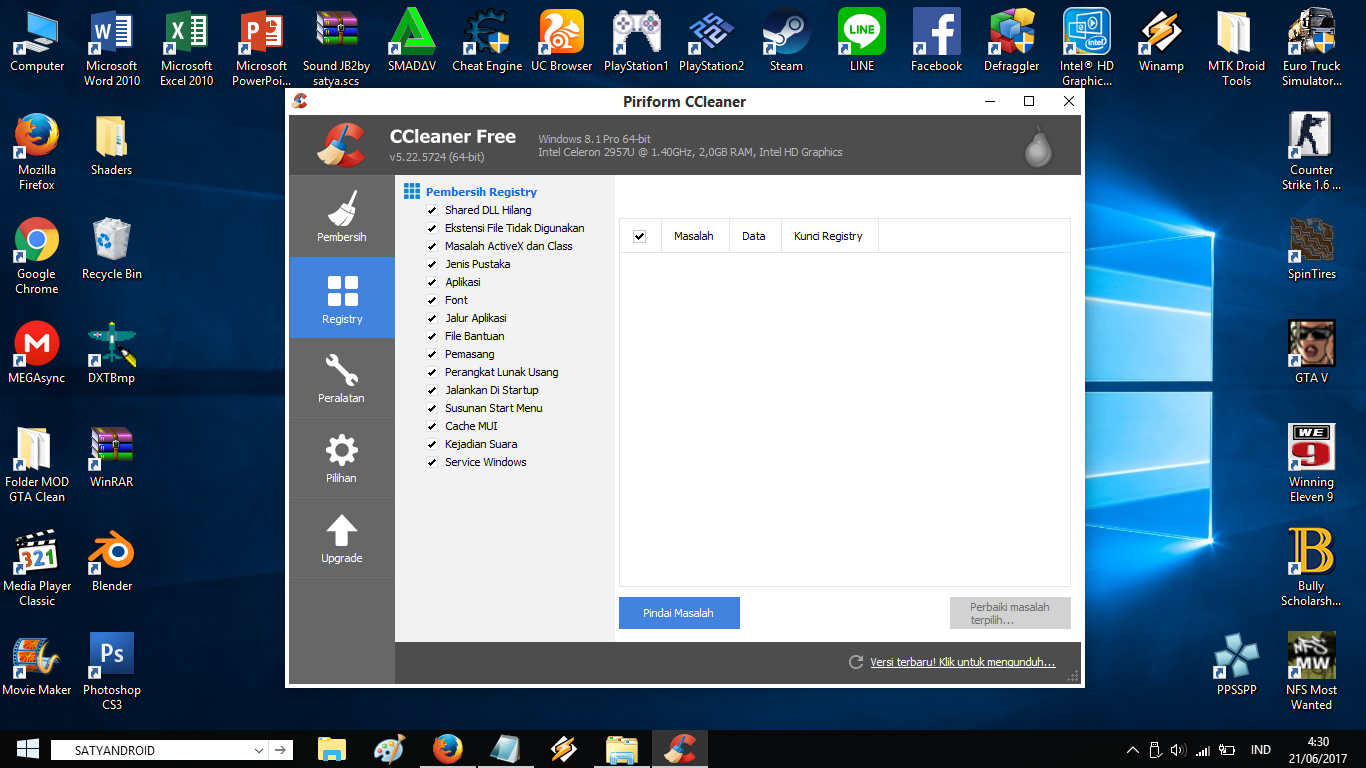Select the Facebook desktop icon
Image resolution: width=1366 pixels, height=768 pixels.
point(937,42)
